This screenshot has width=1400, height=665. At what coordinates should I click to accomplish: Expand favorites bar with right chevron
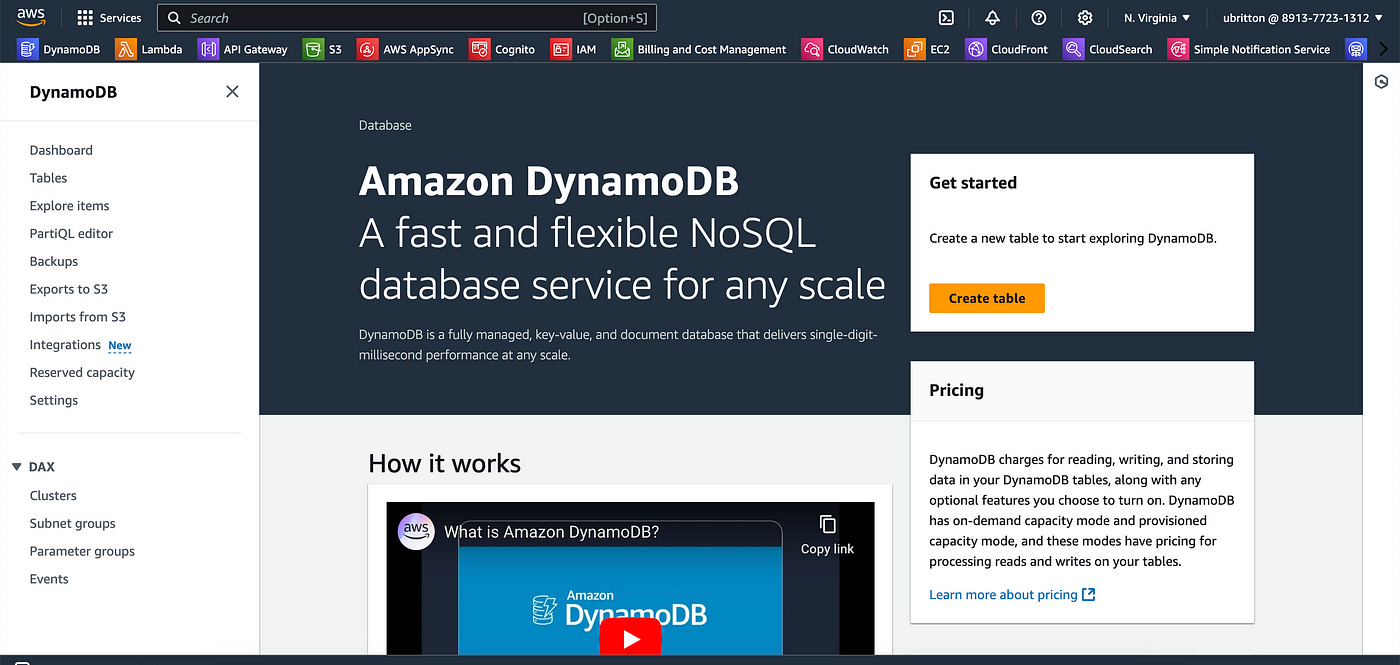pyautogui.click(x=1383, y=49)
